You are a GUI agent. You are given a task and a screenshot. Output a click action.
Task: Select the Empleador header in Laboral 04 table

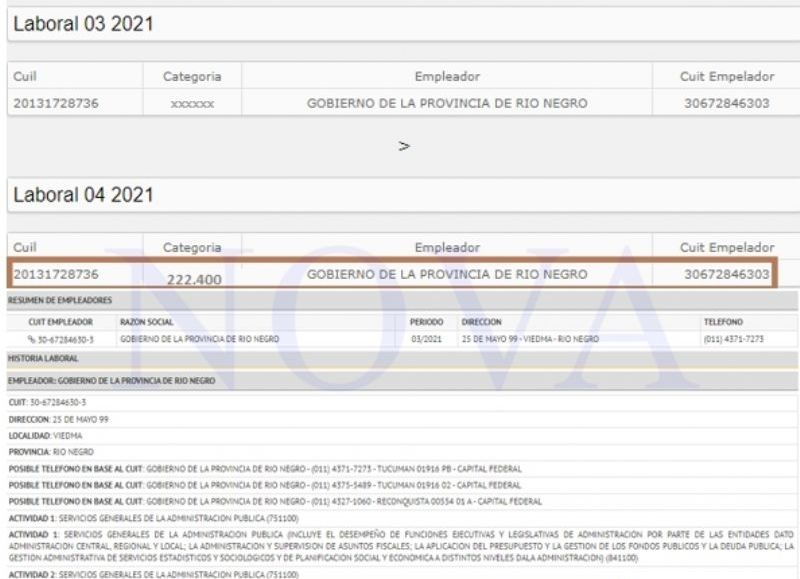(447, 247)
